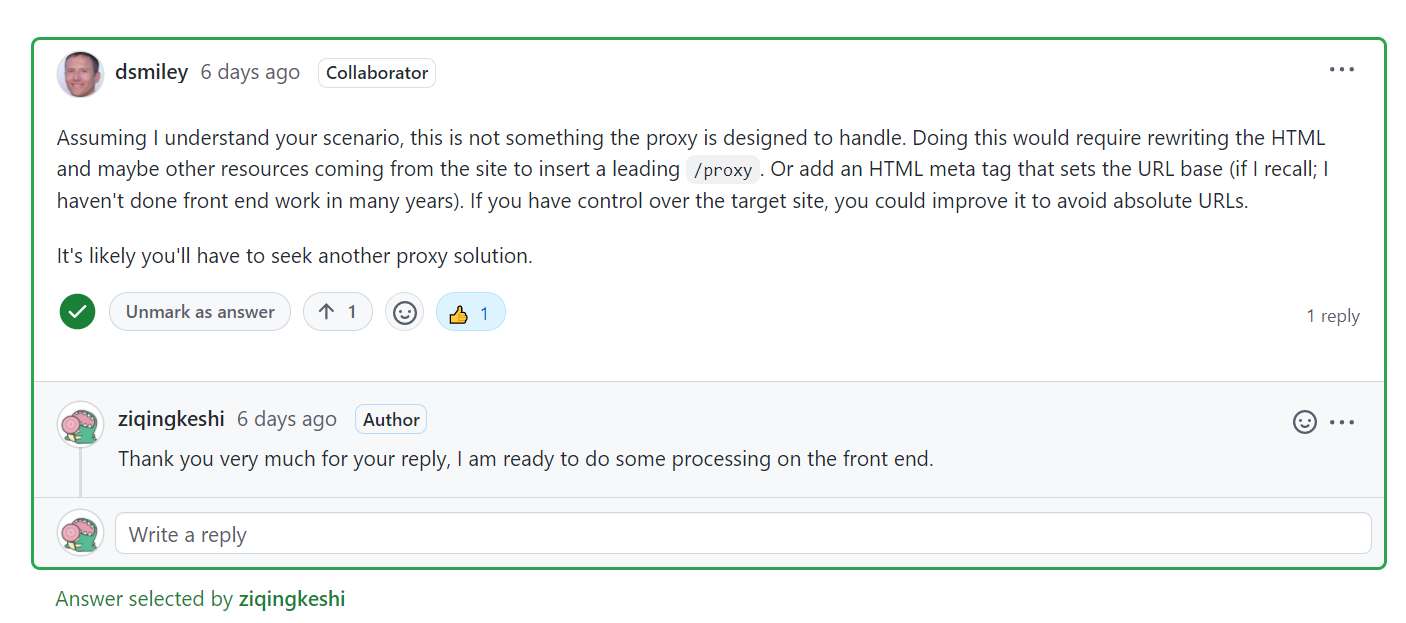Click the Collaborator badge
Screen dimensions: 1406x623
pos(377,73)
